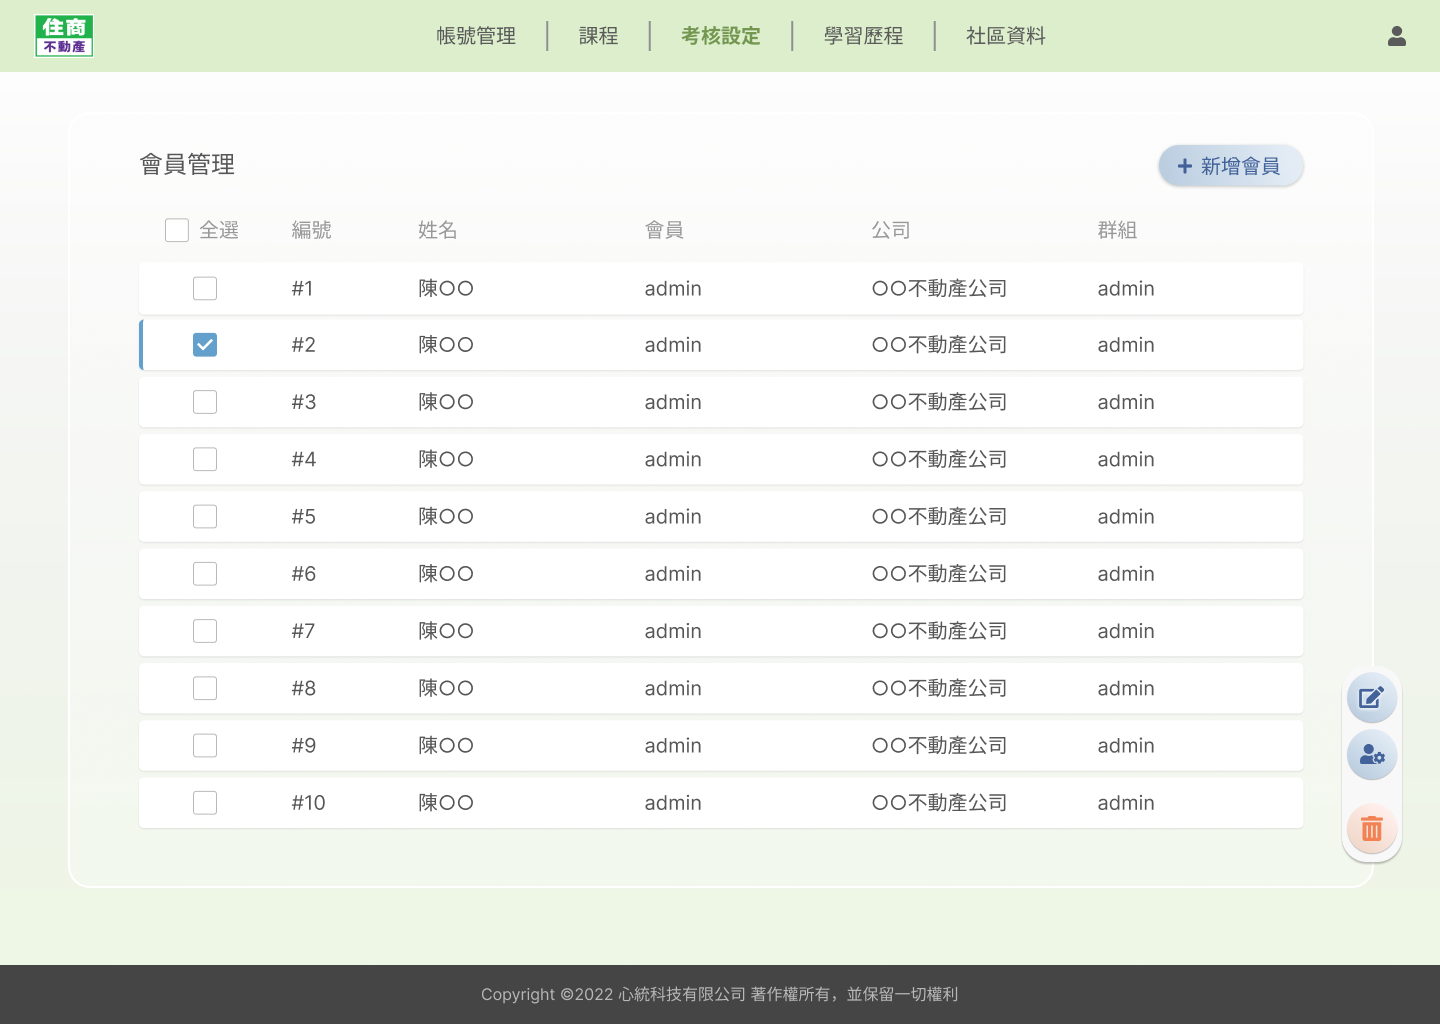Select row number #2
The height and width of the screenshot is (1024, 1440).
click(x=303, y=345)
